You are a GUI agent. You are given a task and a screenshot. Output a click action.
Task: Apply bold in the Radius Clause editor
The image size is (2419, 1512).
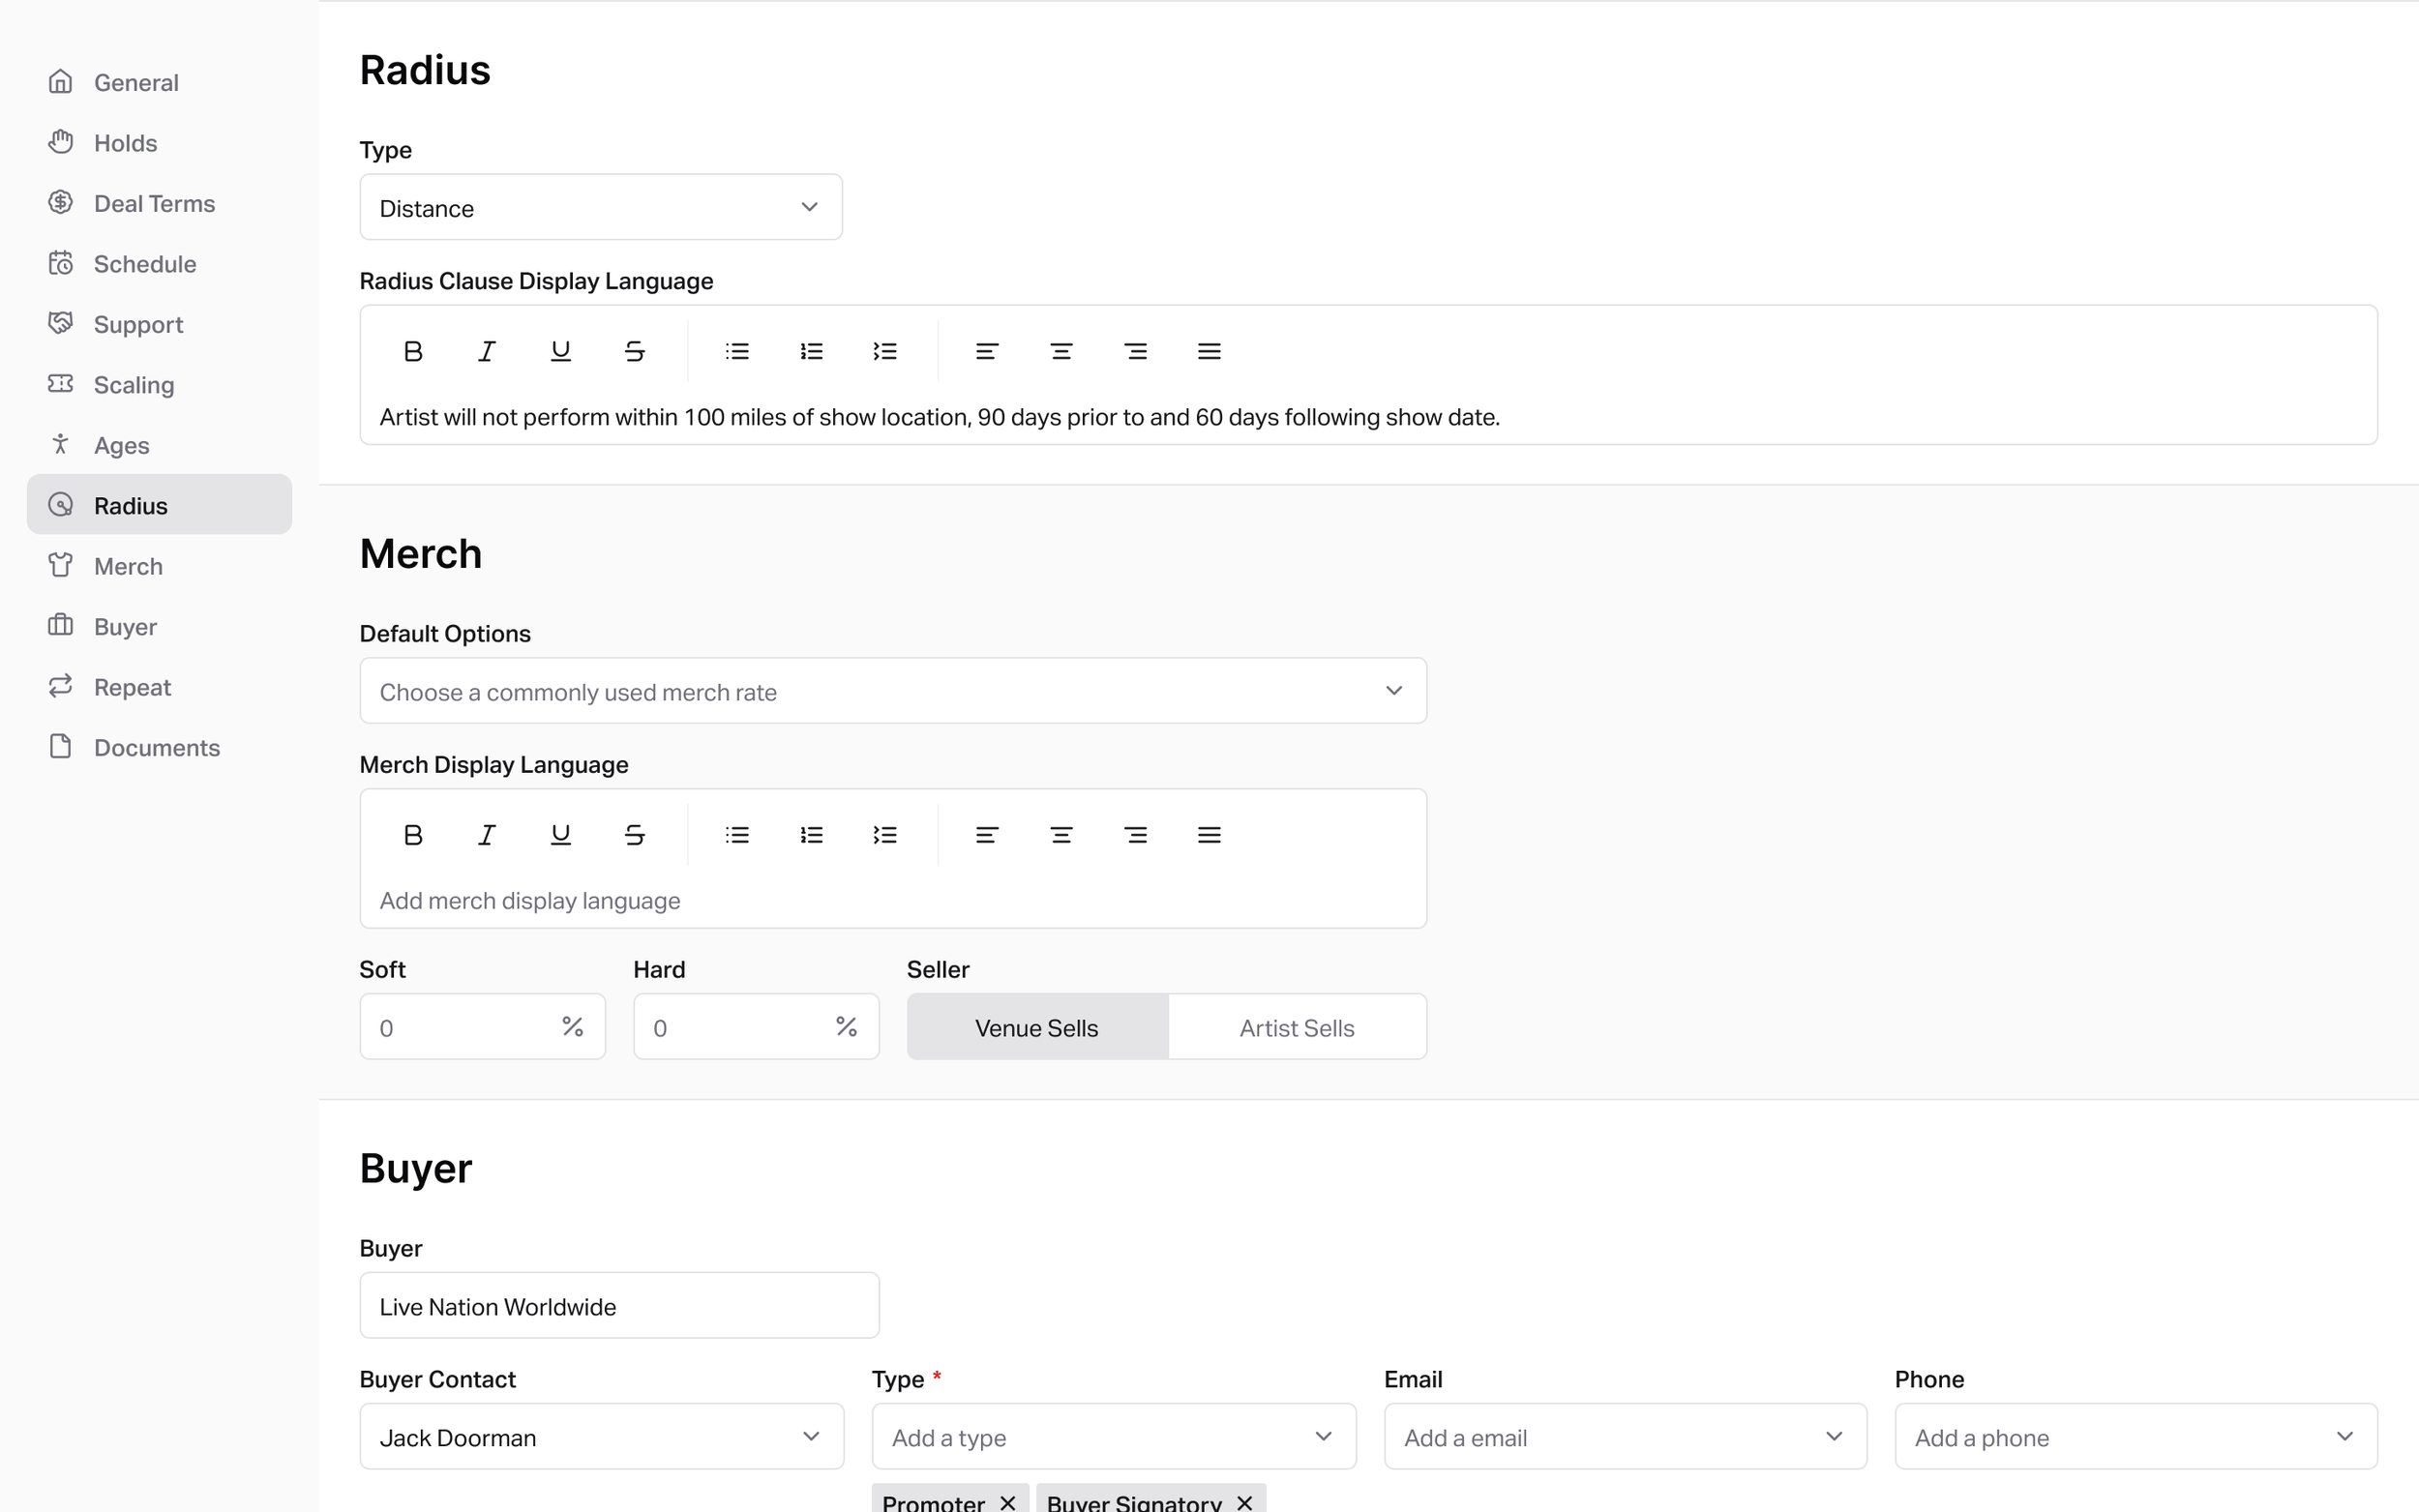click(413, 351)
